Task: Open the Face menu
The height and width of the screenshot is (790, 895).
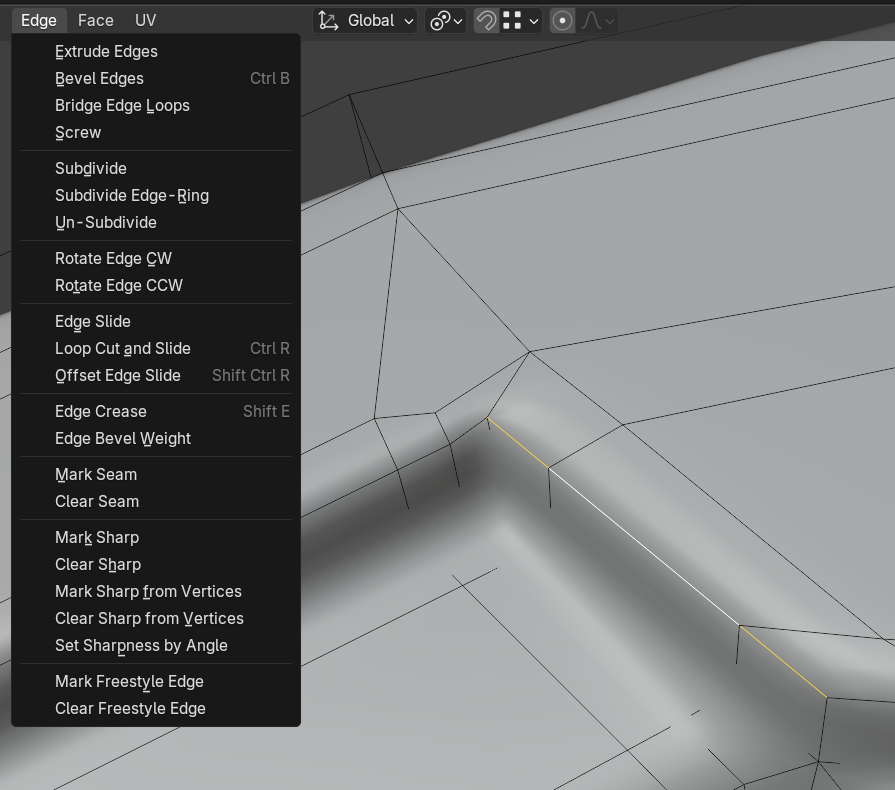Action: click(x=95, y=21)
